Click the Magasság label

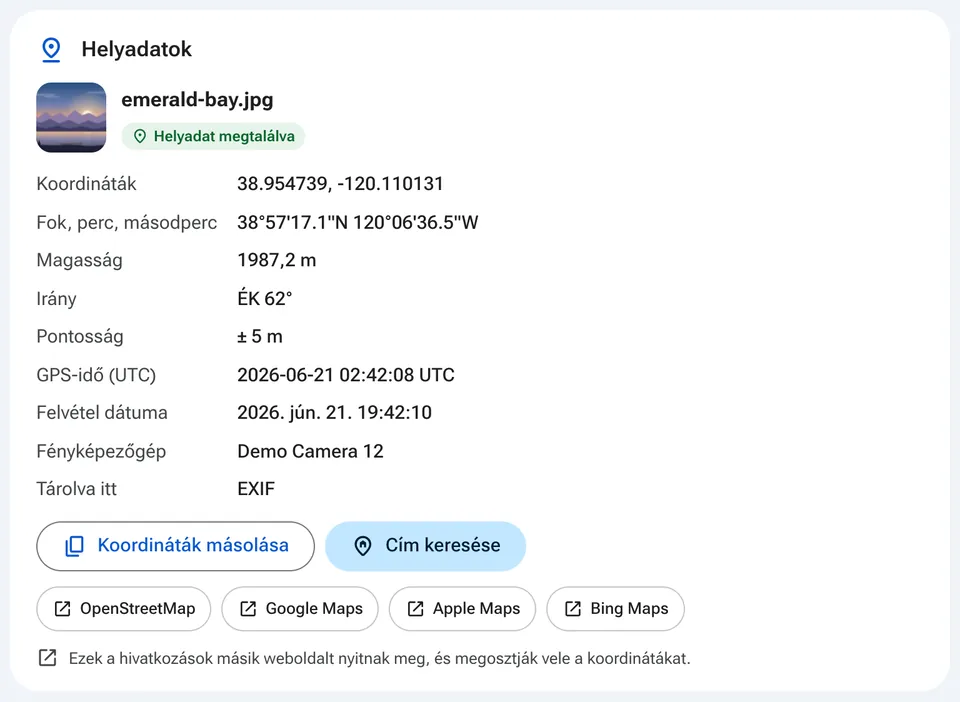pos(80,261)
